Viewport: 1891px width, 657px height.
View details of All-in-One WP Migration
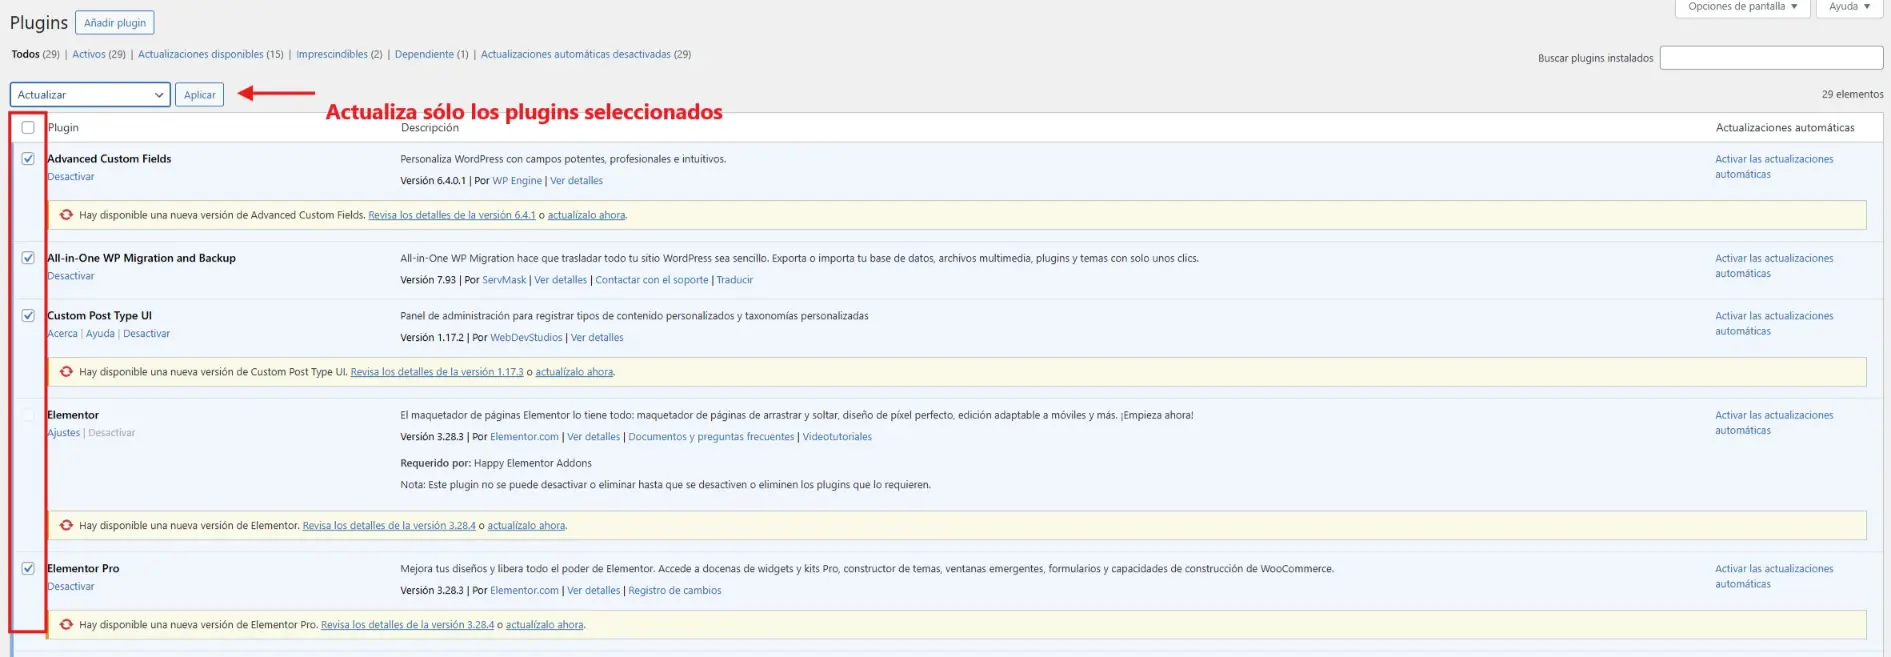(x=560, y=280)
